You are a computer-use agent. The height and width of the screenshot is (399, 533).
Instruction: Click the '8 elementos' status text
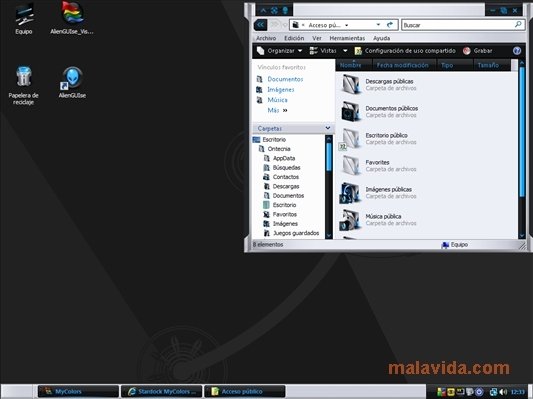tap(268, 244)
